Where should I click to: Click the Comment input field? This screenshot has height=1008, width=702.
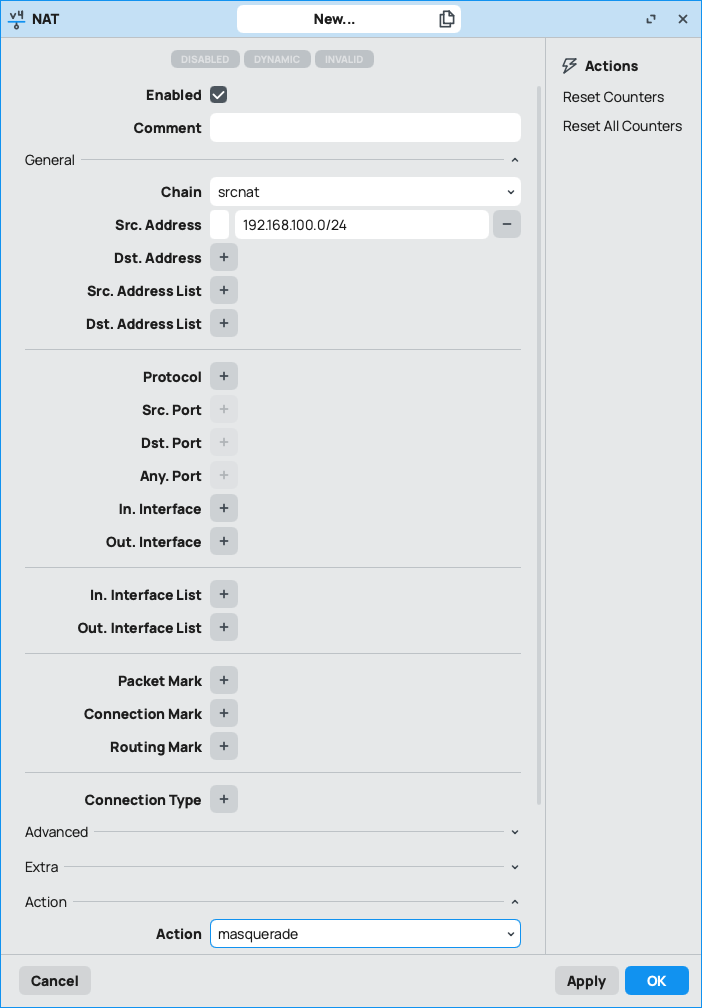[365, 127]
